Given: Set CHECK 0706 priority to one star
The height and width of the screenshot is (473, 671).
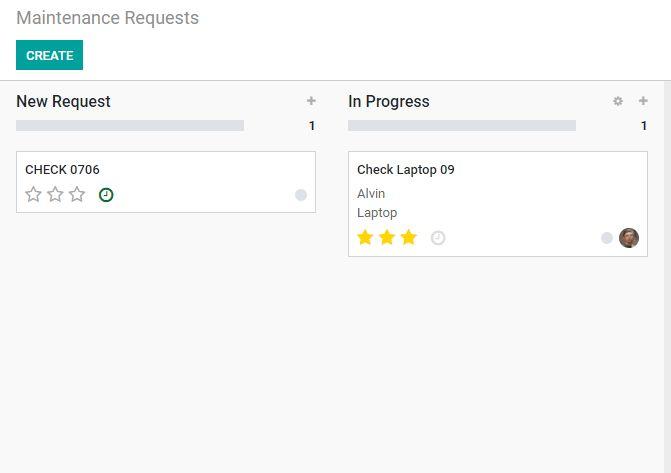Looking at the screenshot, I should click(33, 195).
